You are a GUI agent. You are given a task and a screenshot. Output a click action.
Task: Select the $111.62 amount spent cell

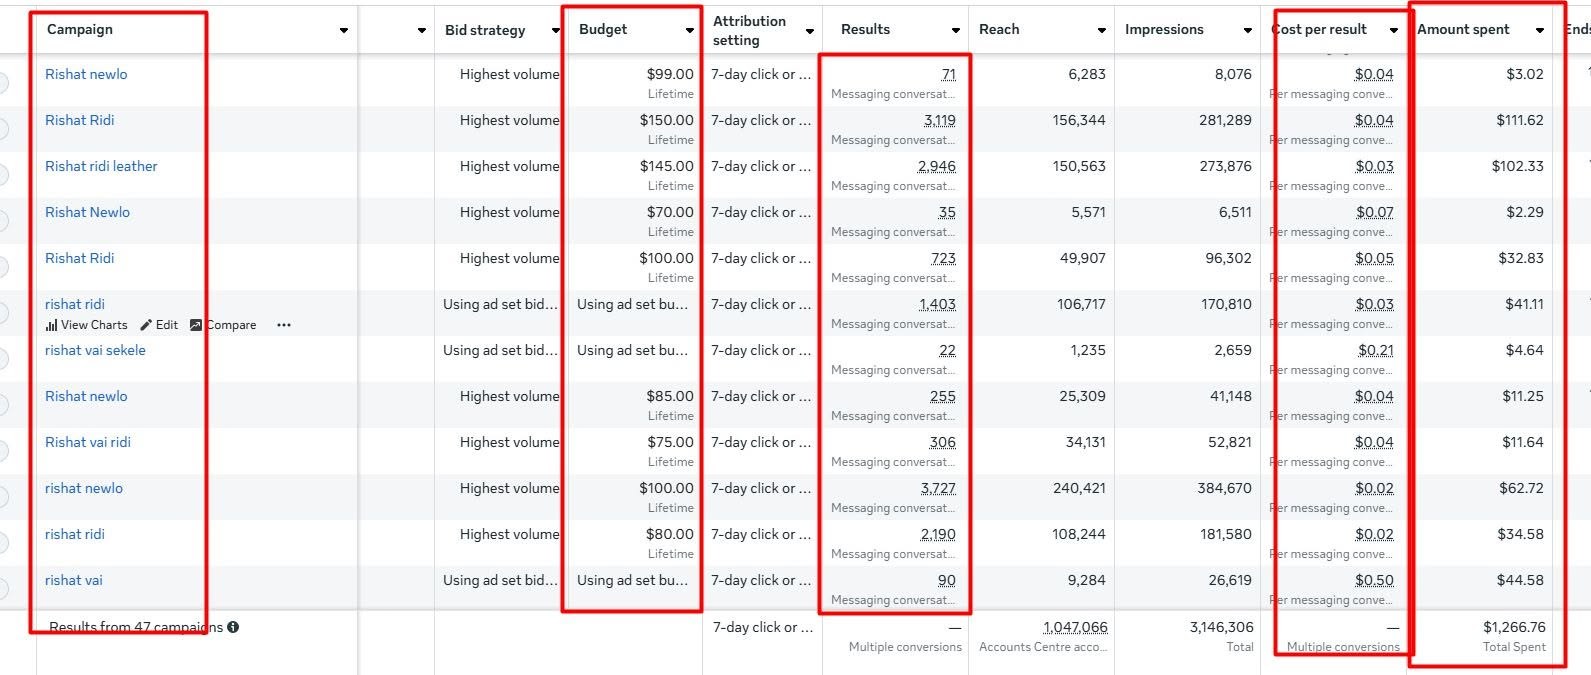click(1520, 120)
